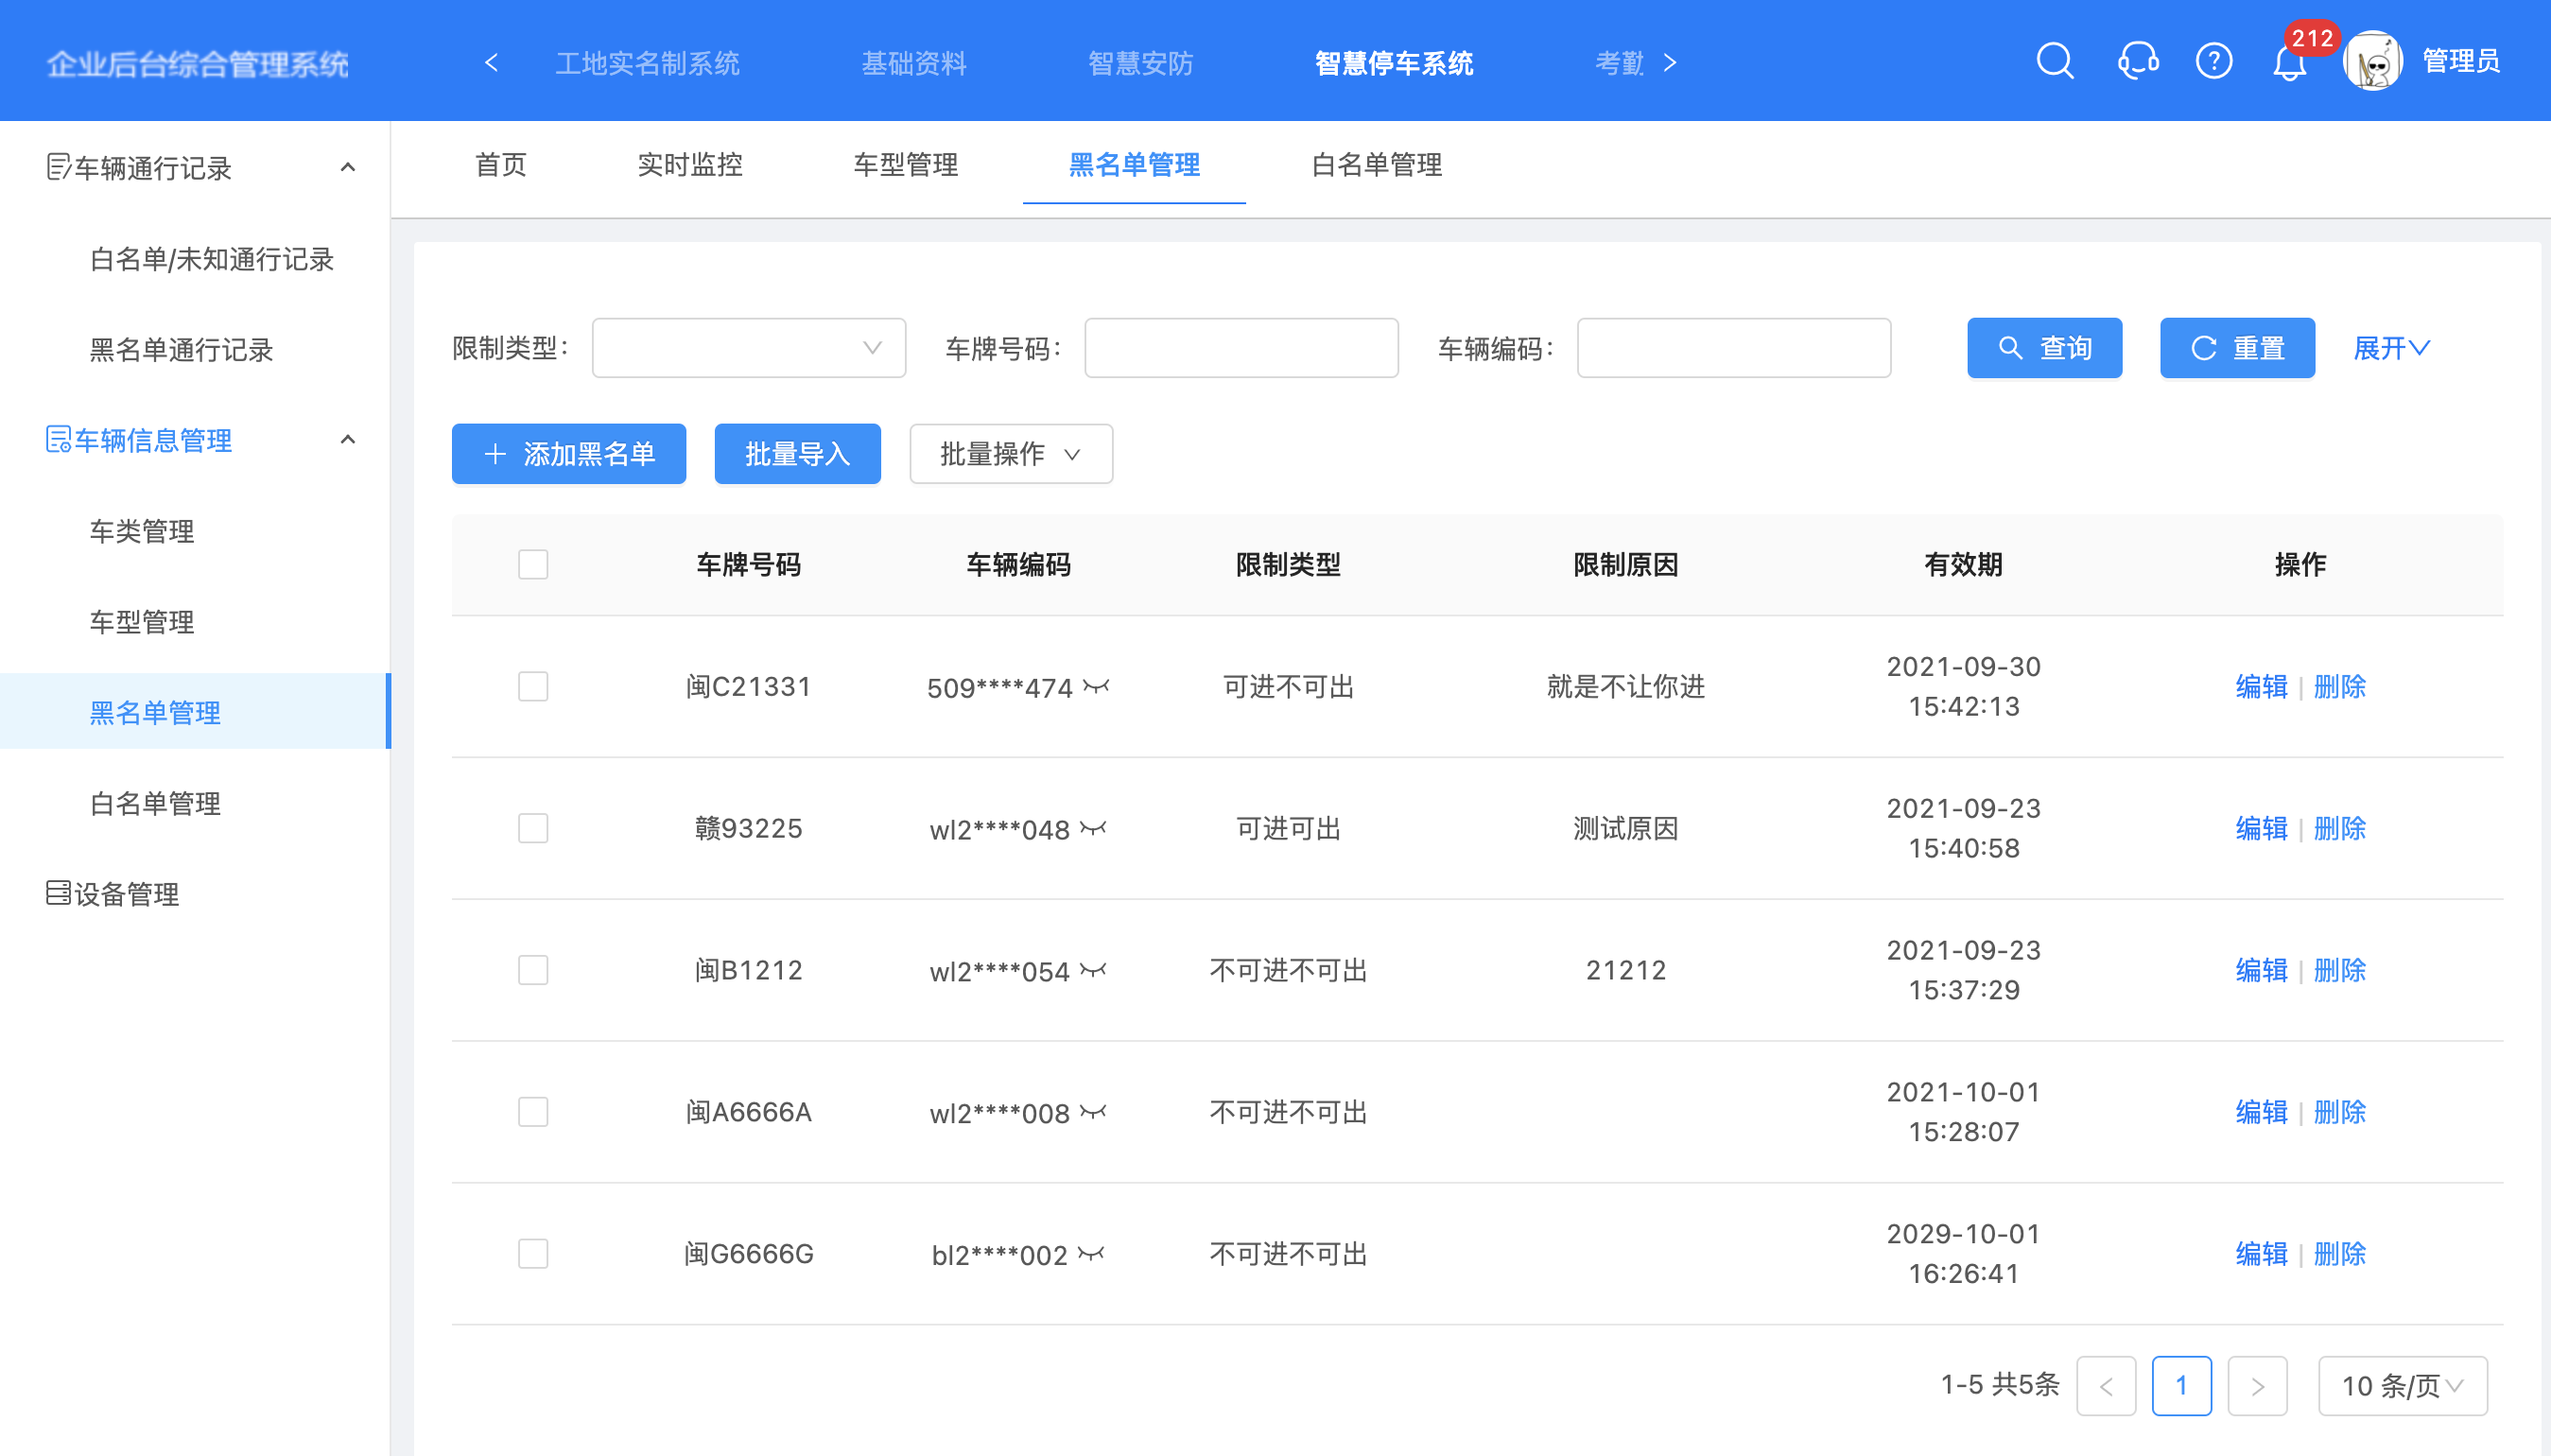This screenshot has height=1456, width=2551.
Task: Open customer service headset icon
Action: point(2137,61)
